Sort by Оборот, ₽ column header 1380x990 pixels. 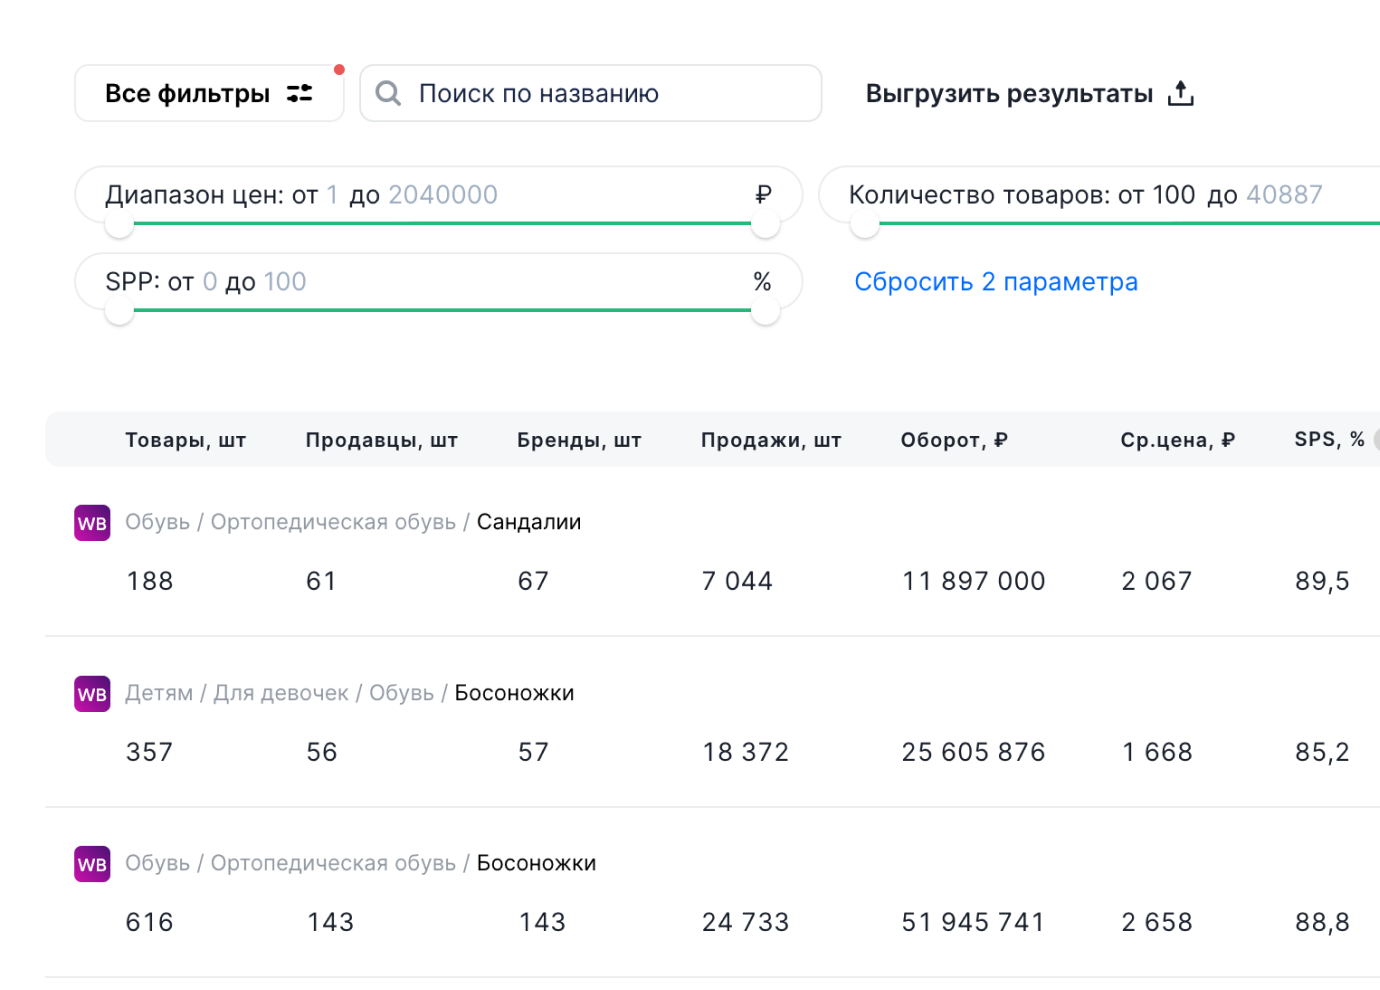pyautogui.click(x=954, y=440)
